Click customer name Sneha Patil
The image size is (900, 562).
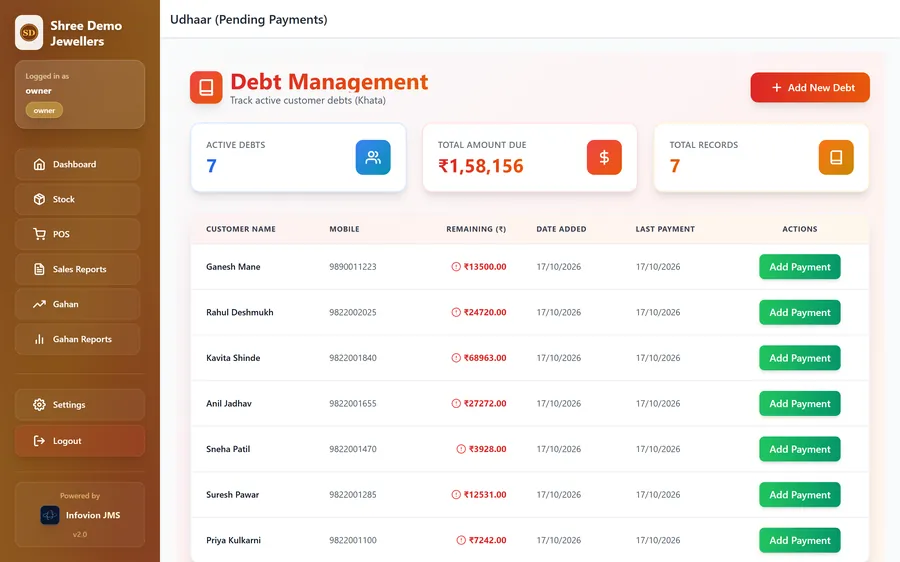point(228,449)
